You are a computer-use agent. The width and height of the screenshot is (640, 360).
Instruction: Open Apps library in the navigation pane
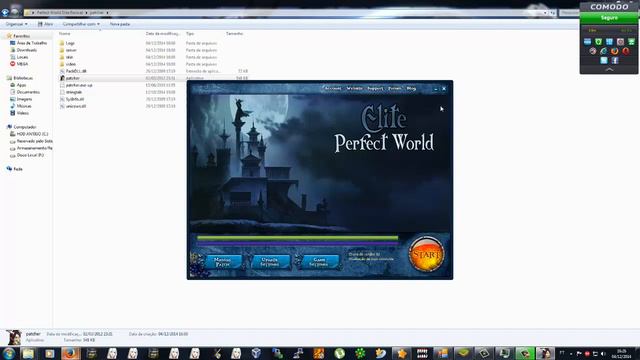coord(21,85)
